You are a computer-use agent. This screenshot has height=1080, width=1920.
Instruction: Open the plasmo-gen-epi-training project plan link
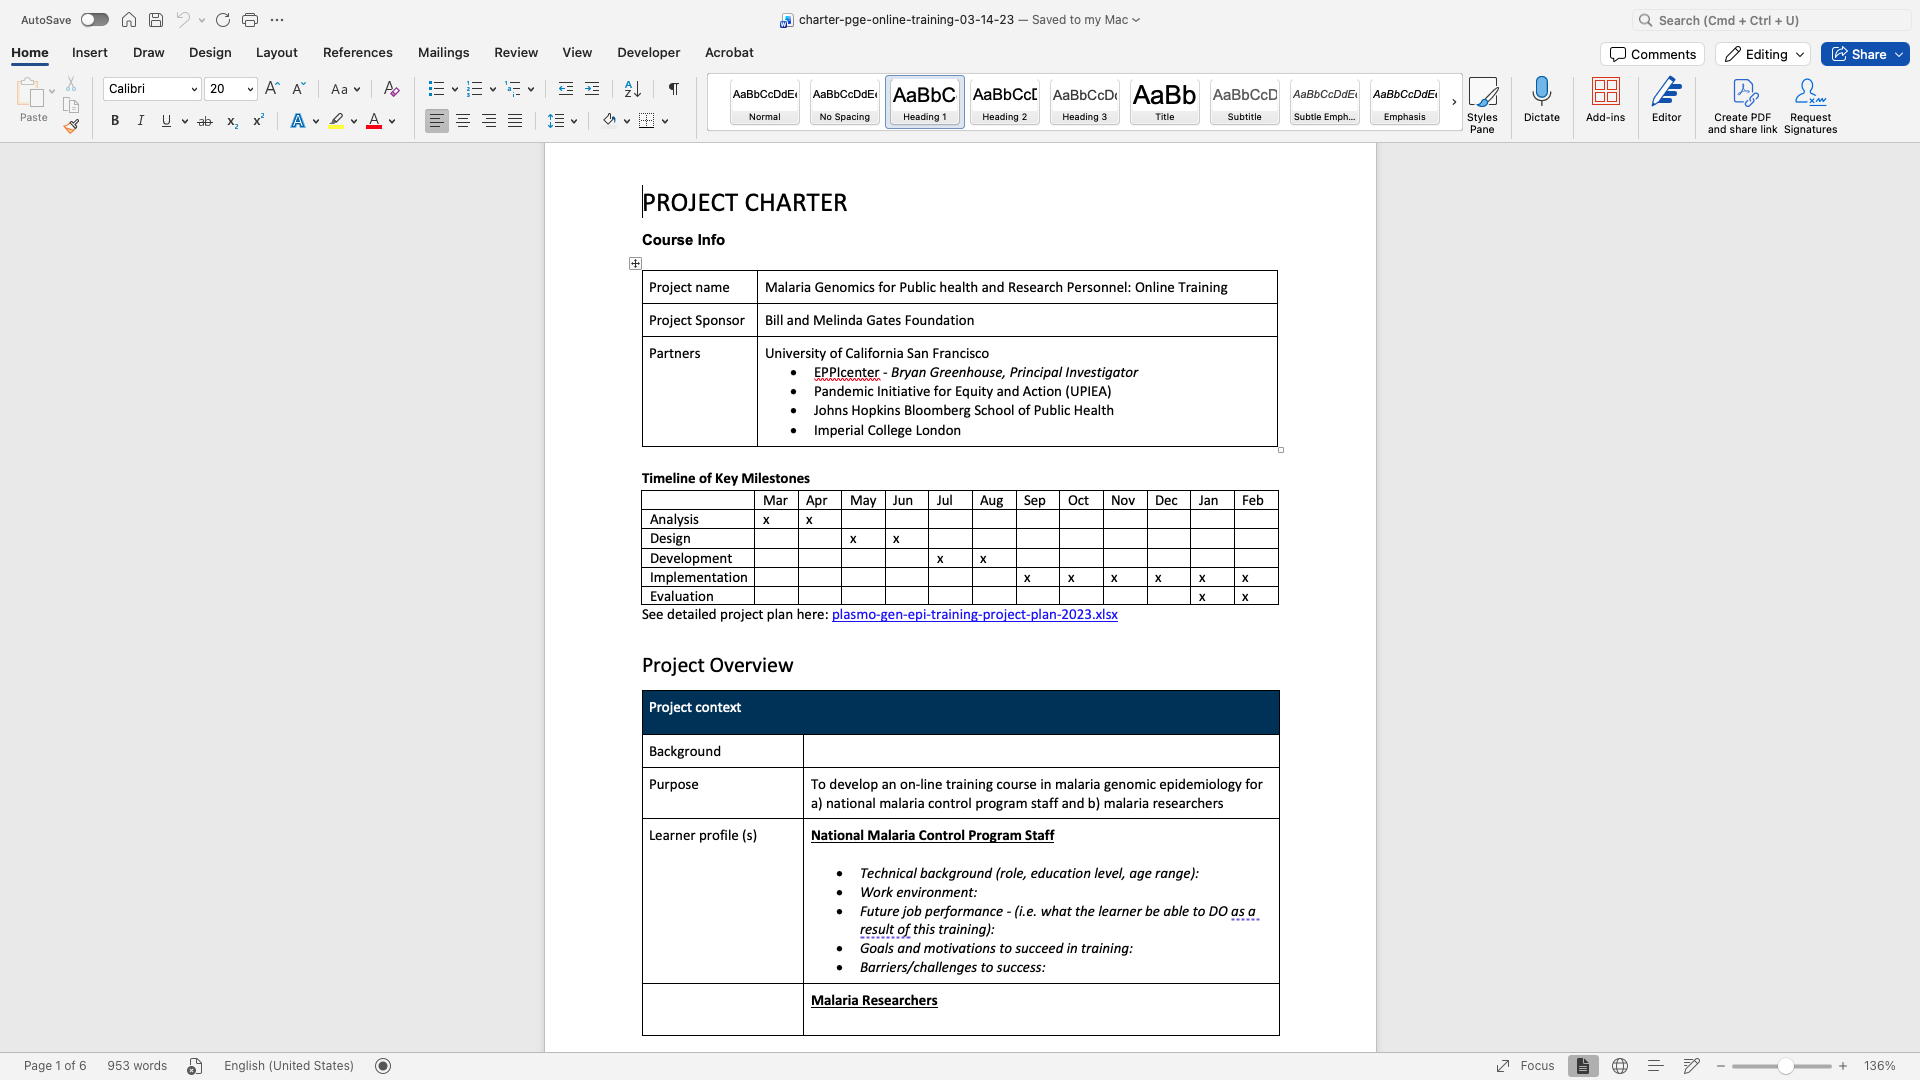point(974,614)
